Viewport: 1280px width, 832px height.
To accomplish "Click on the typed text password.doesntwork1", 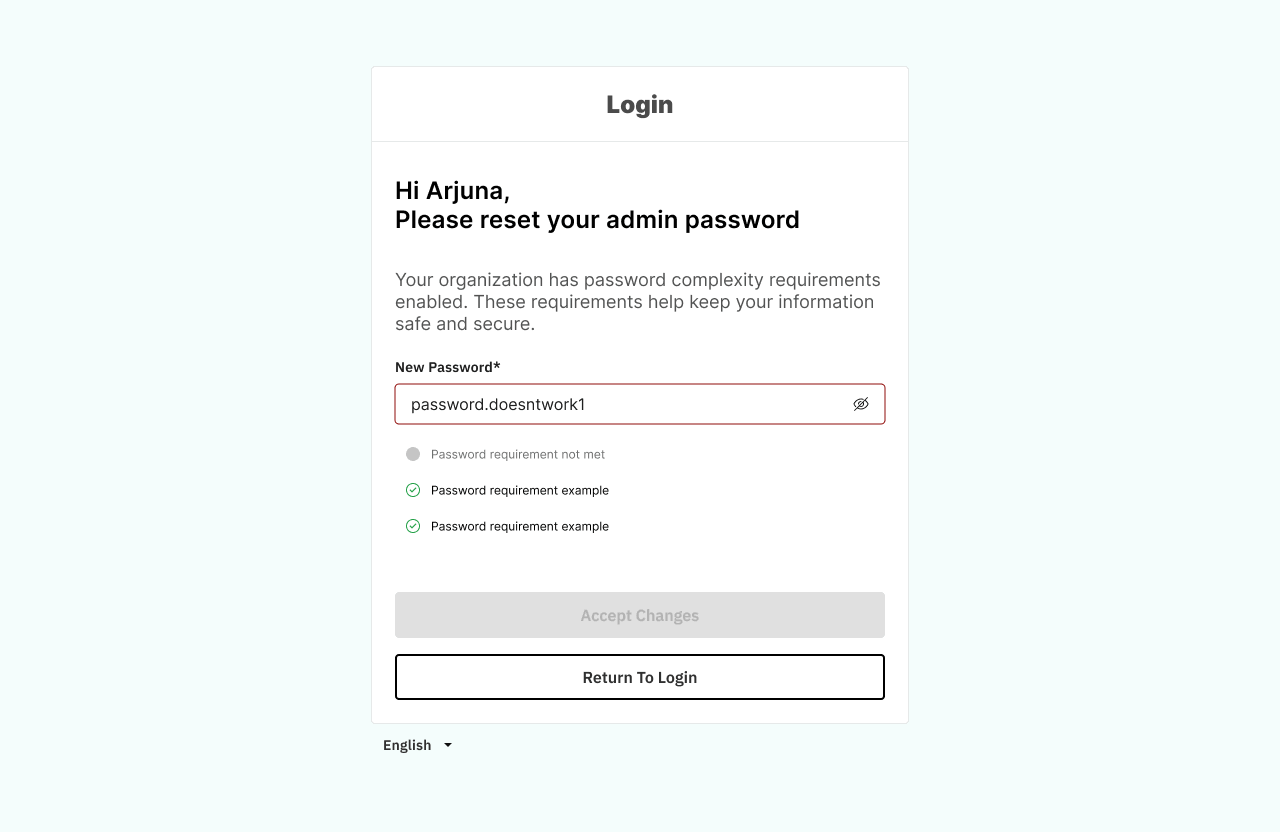I will (x=497, y=404).
